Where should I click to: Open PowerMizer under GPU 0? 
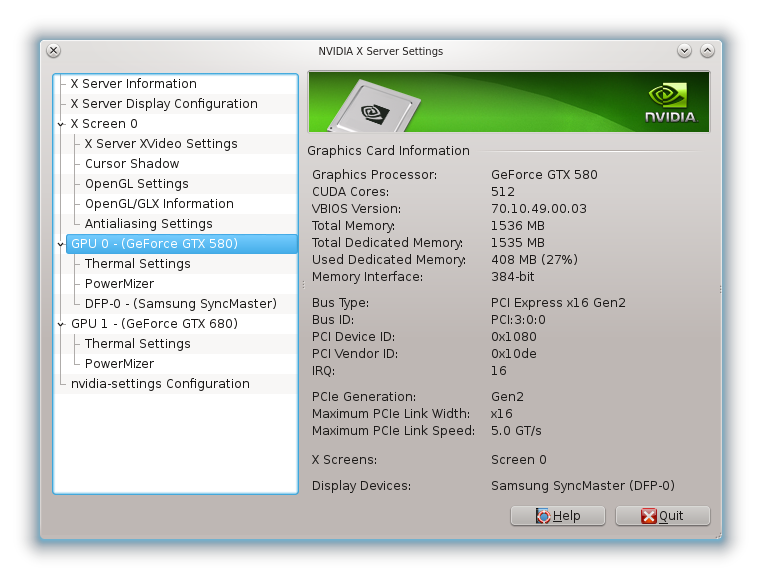coord(120,283)
